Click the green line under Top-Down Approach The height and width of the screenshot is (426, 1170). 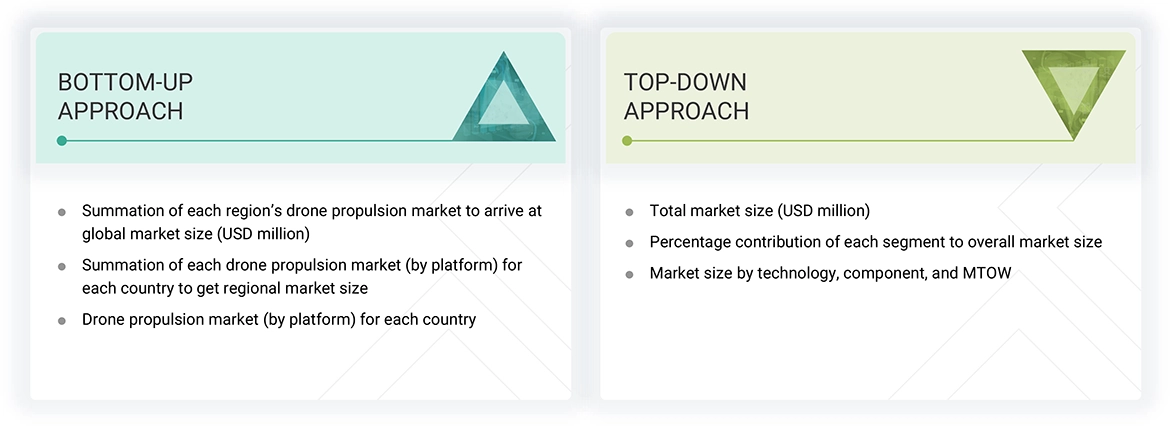tap(850, 141)
